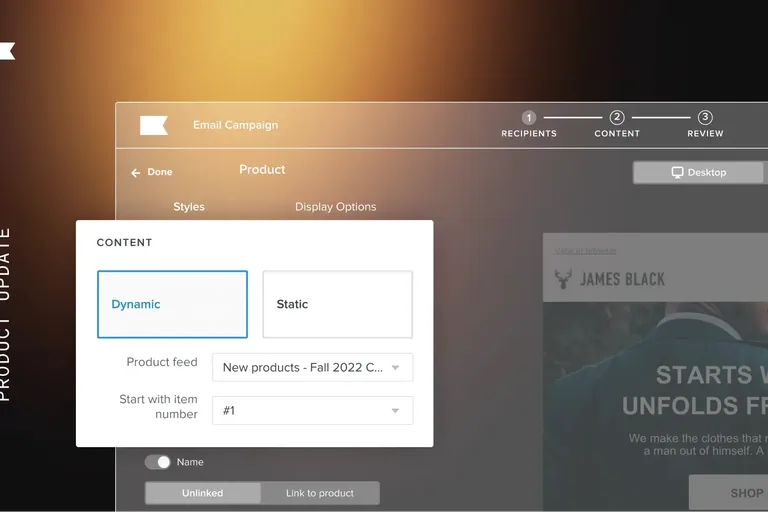This screenshot has height=512, width=768.
Task: Click the CONTENT step label in header
Action: click(617, 133)
